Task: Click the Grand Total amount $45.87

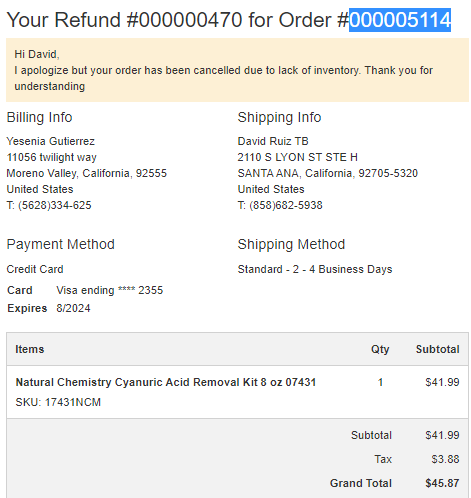Action: pyautogui.click(x=442, y=483)
